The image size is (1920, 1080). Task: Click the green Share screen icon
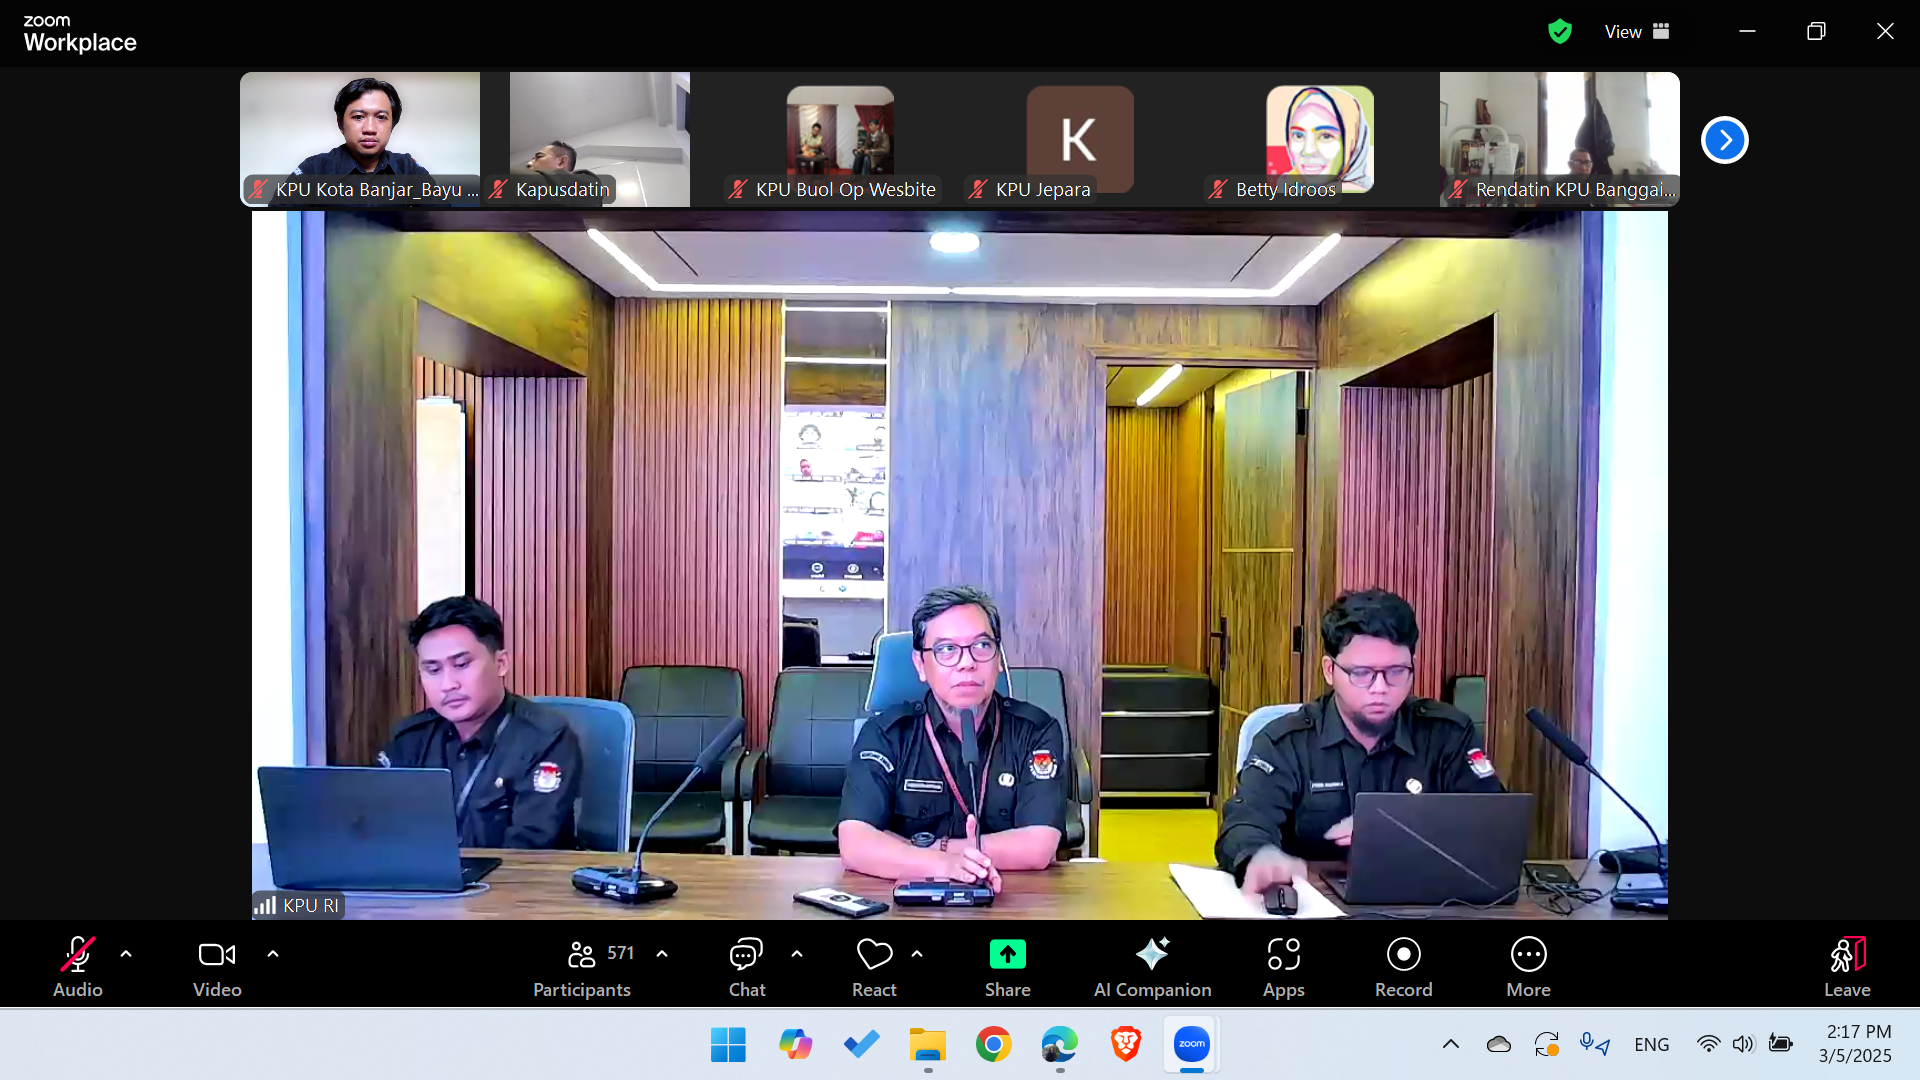1007,955
